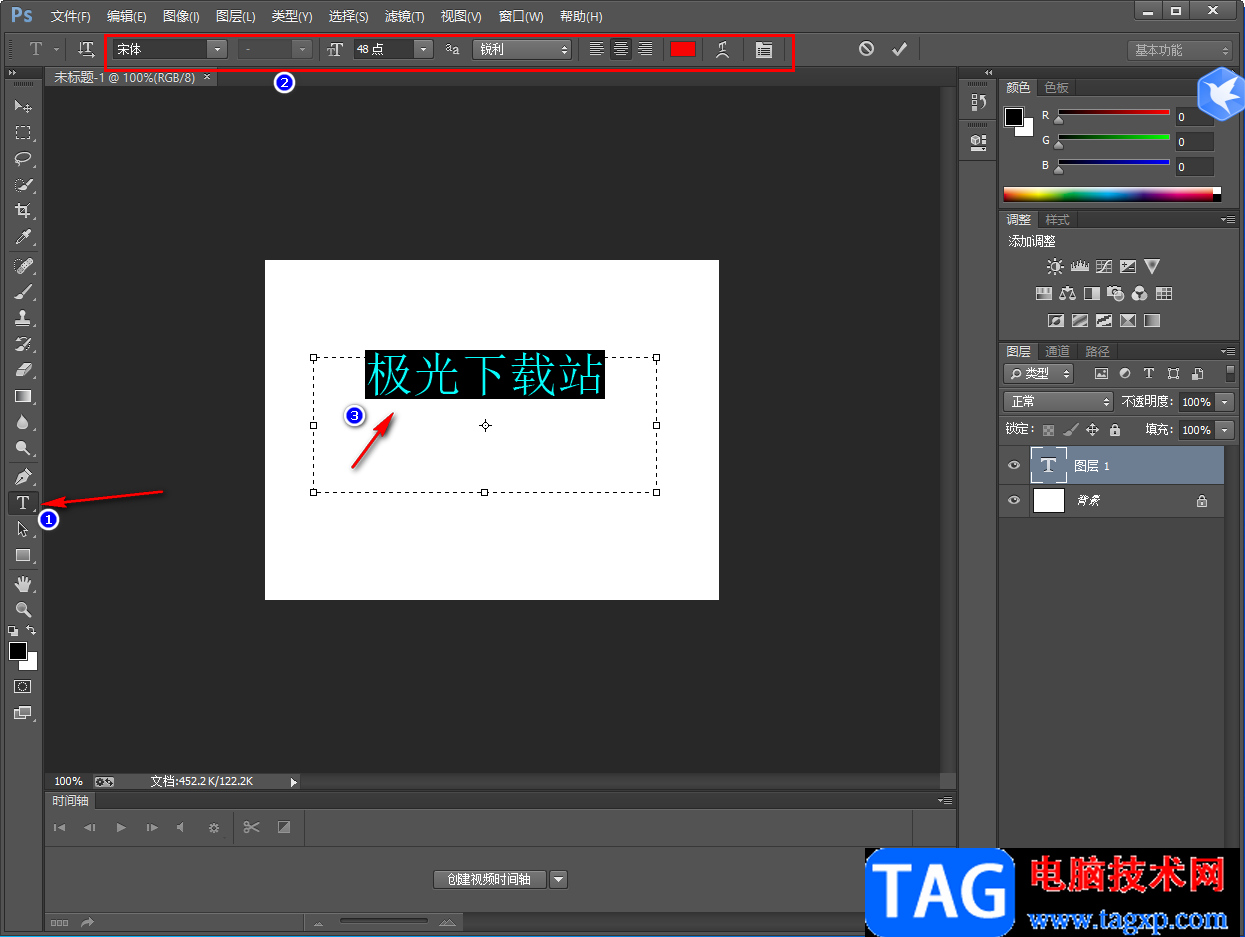
Task: Click the Create warped text icon
Action: pos(722,49)
